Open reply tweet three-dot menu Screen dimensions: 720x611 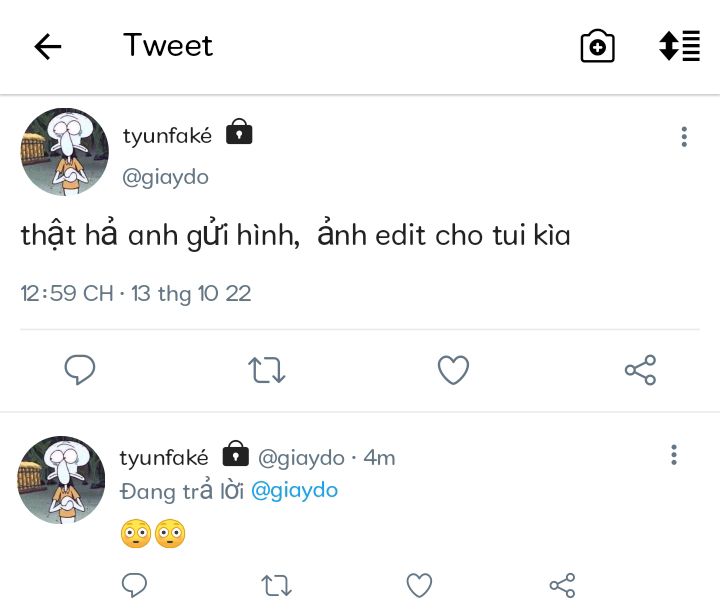674,456
